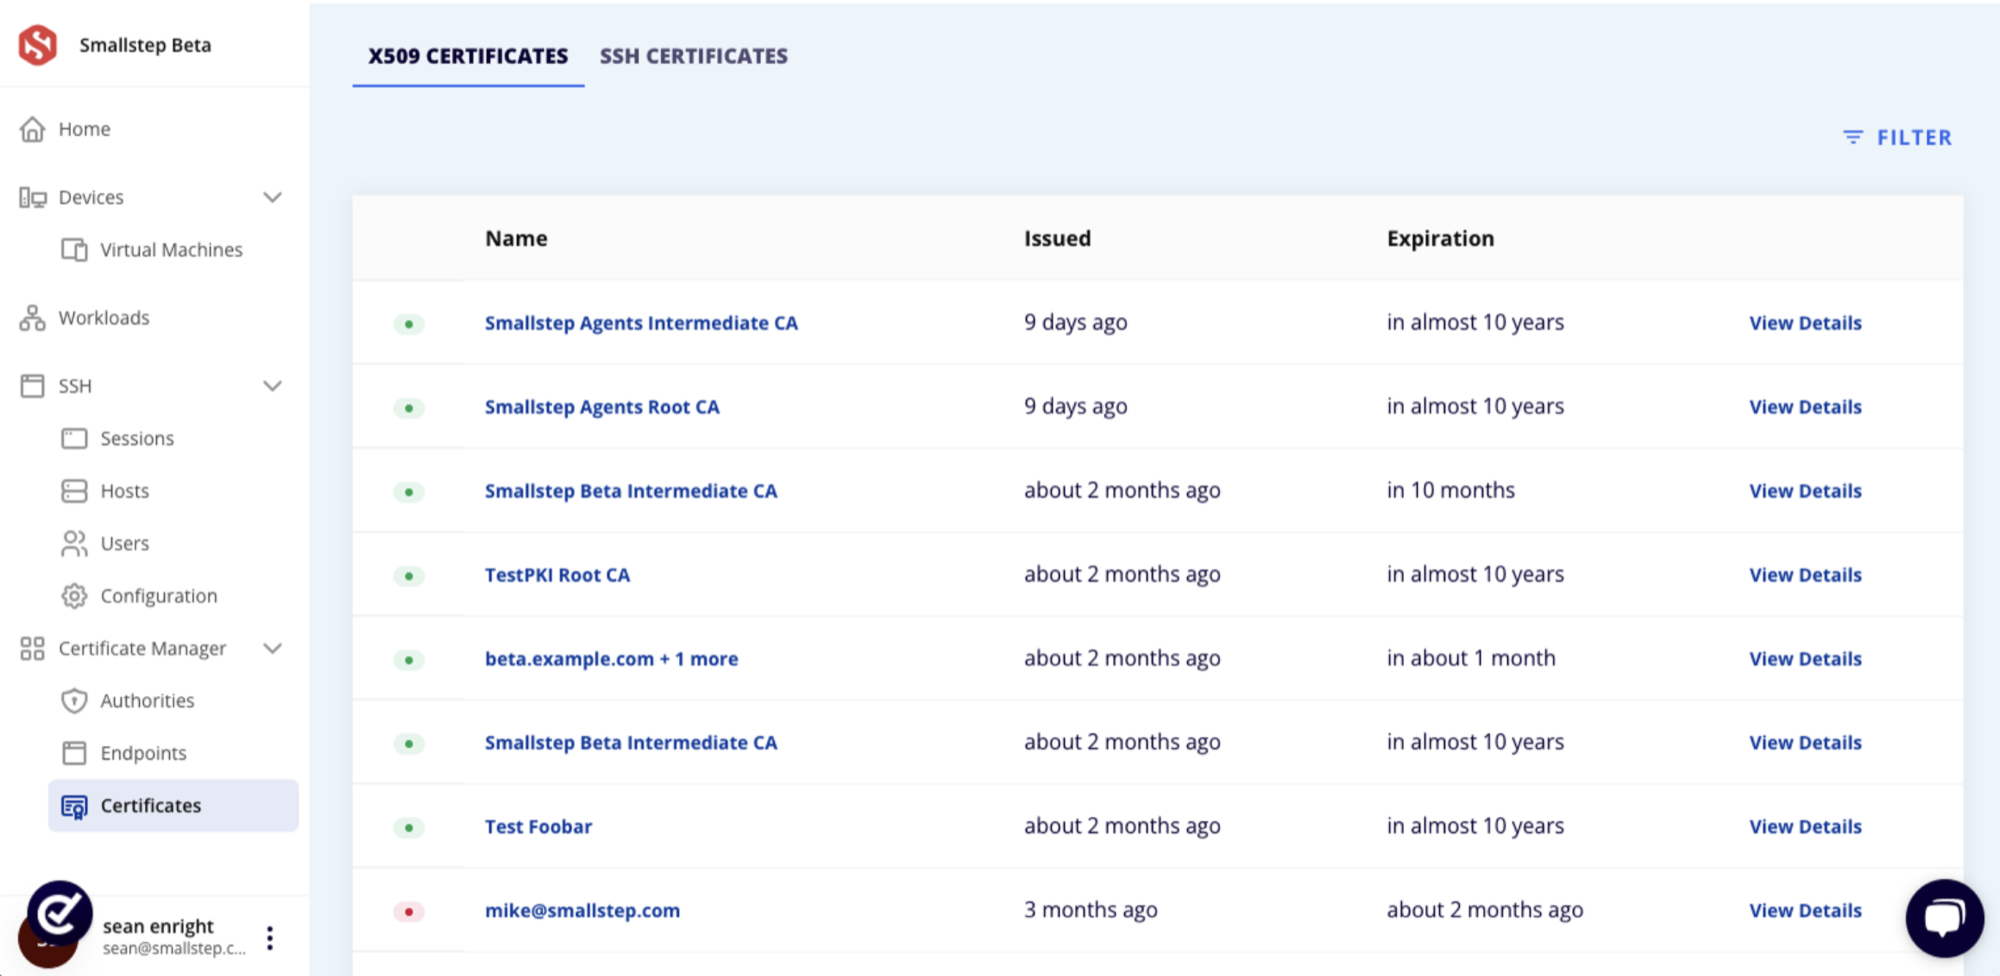
Task: Click the 'in 10 months' expiration cell
Action: click(1450, 491)
